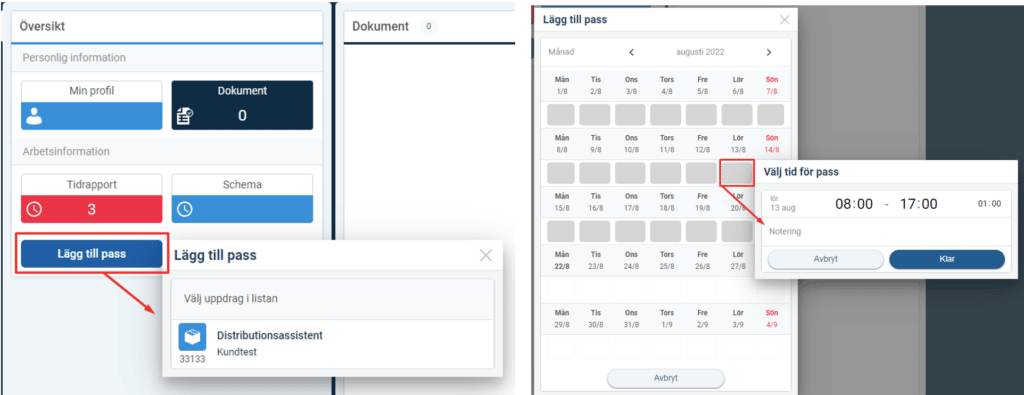Open the red Tidrapport tile showing 3
The width and height of the screenshot is (1024, 395).
click(91, 198)
